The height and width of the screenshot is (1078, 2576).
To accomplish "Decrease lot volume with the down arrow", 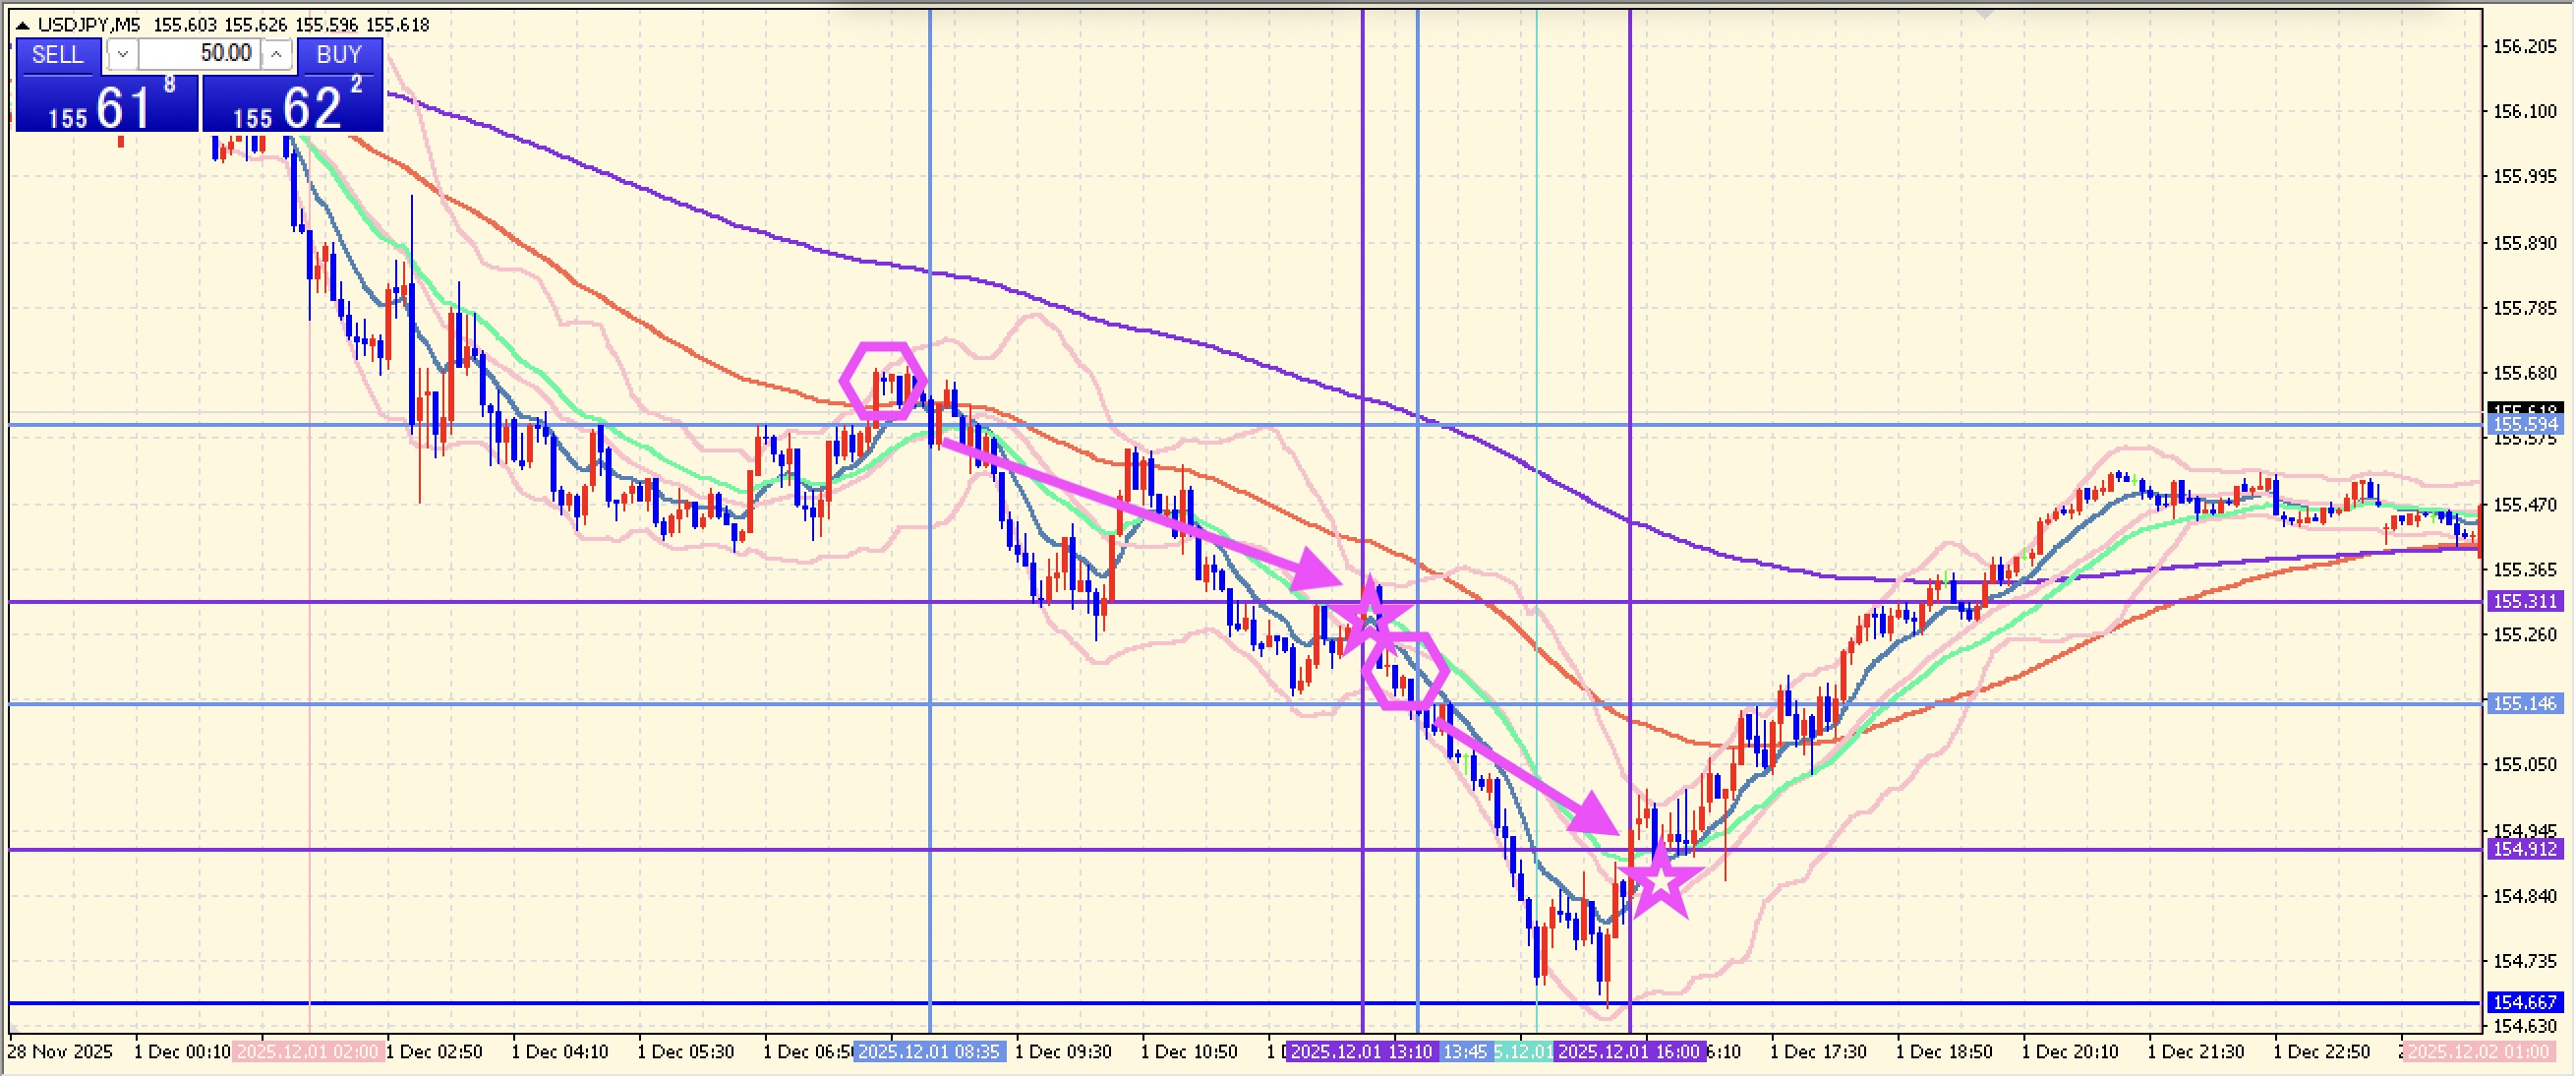I will tap(122, 55).
